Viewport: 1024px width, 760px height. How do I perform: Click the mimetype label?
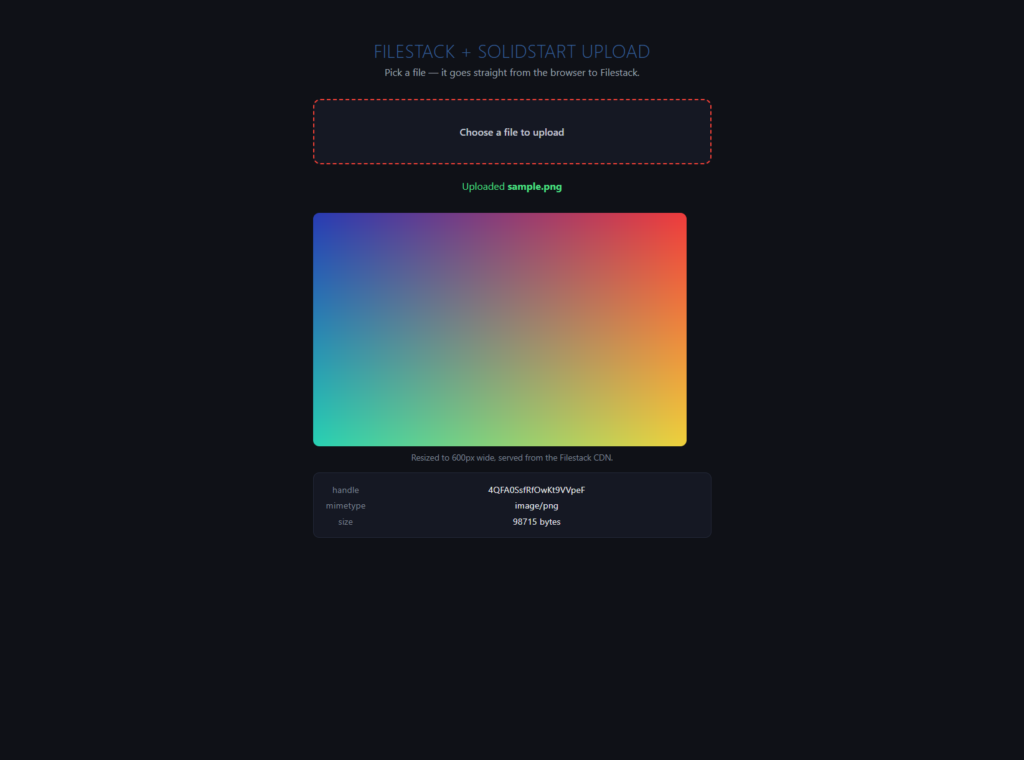[x=345, y=506]
